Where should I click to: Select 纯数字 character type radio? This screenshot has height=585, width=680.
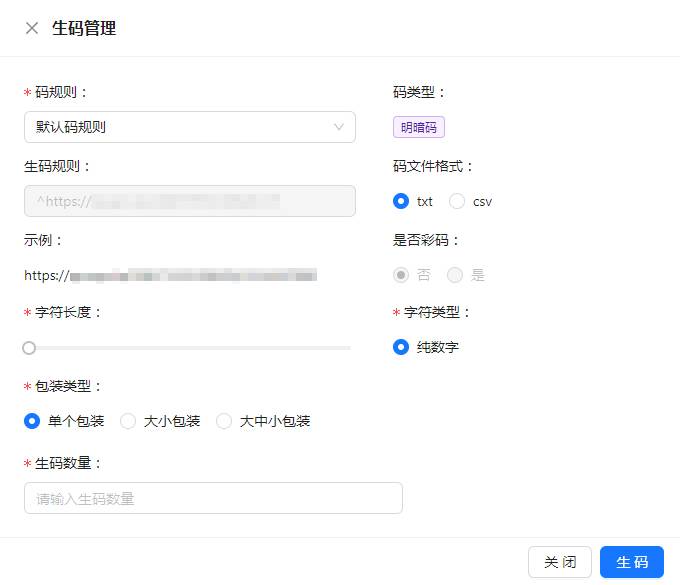(x=401, y=347)
